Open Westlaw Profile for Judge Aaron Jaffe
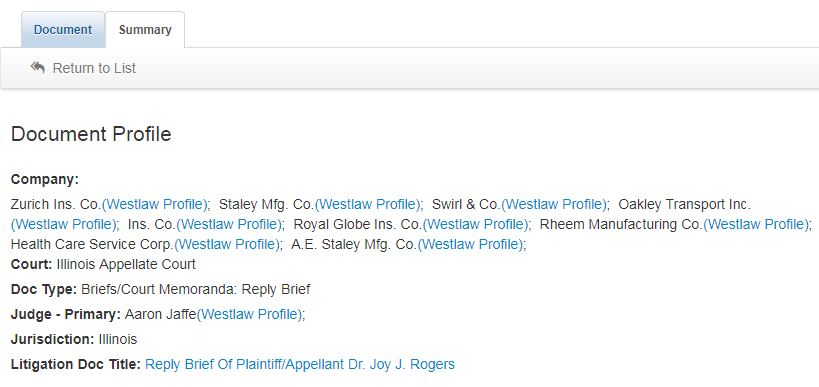Image resolution: width=819 pixels, height=387 pixels. pyautogui.click(x=250, y=314)
